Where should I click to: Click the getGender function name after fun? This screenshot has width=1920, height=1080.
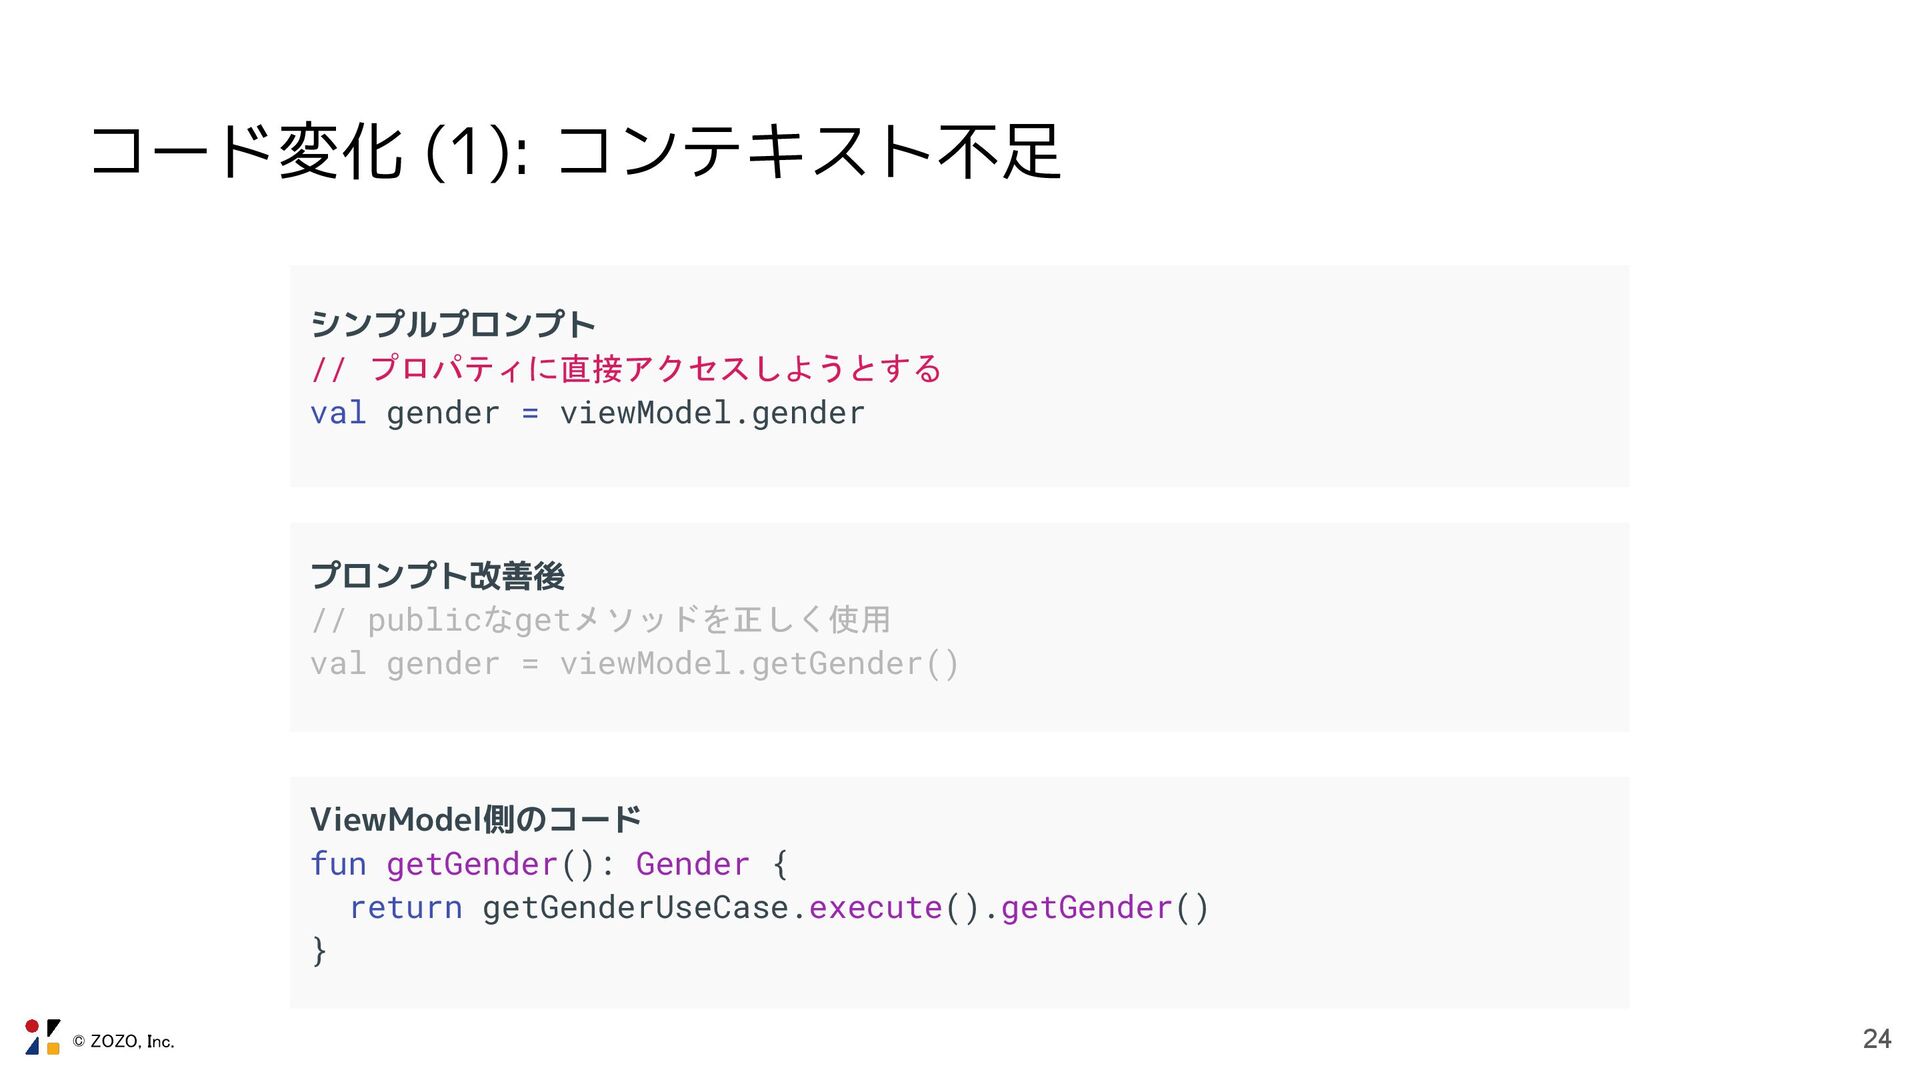coord(471,864)
